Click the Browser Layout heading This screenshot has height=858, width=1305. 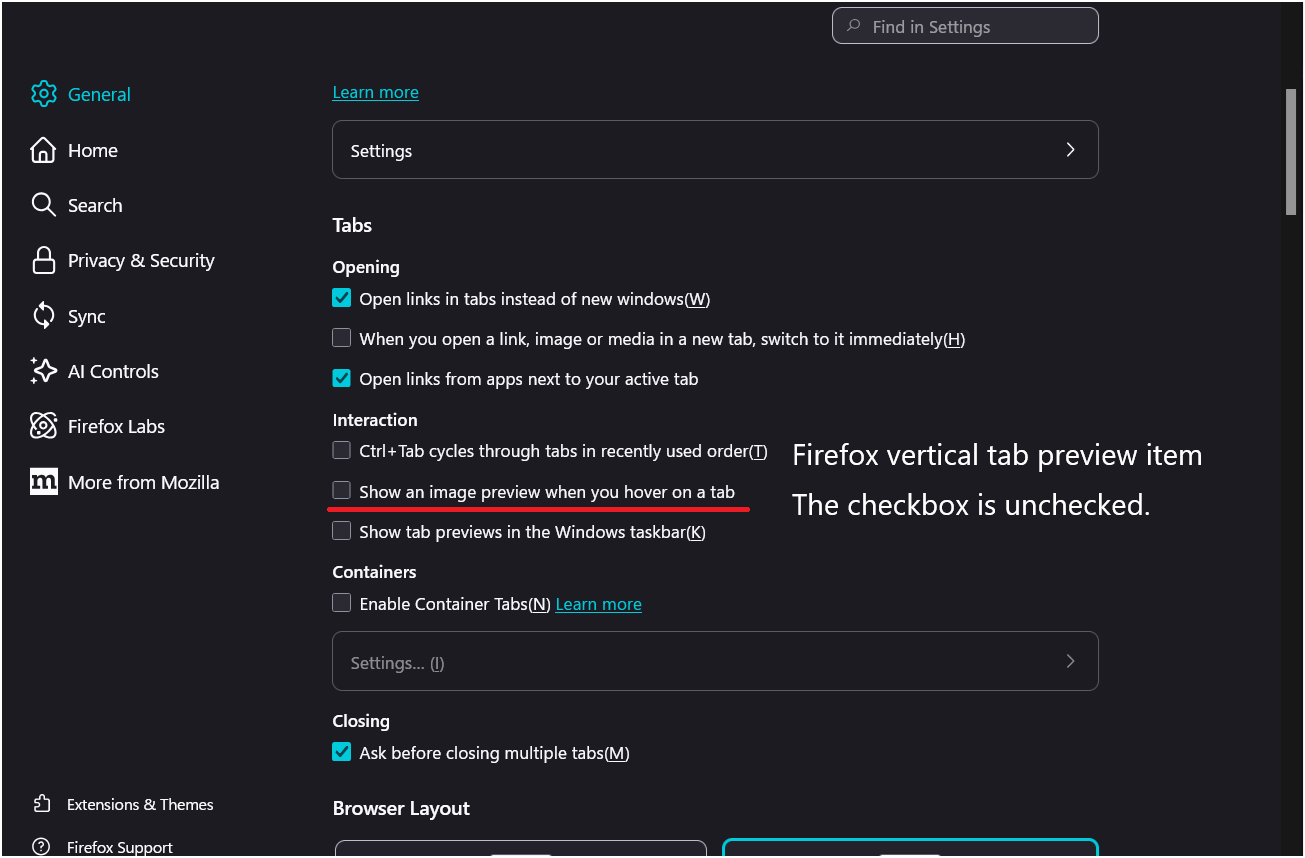[401, 808]
